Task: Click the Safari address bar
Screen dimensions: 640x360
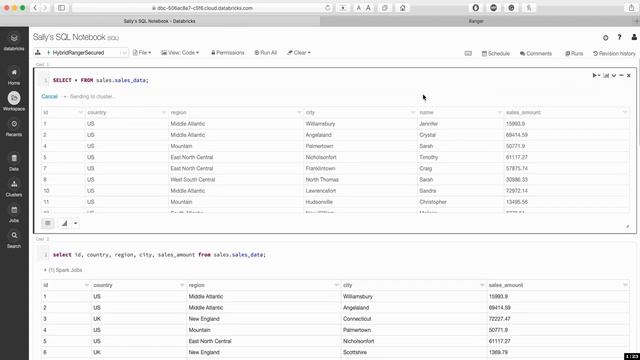Action: (202, 8)
